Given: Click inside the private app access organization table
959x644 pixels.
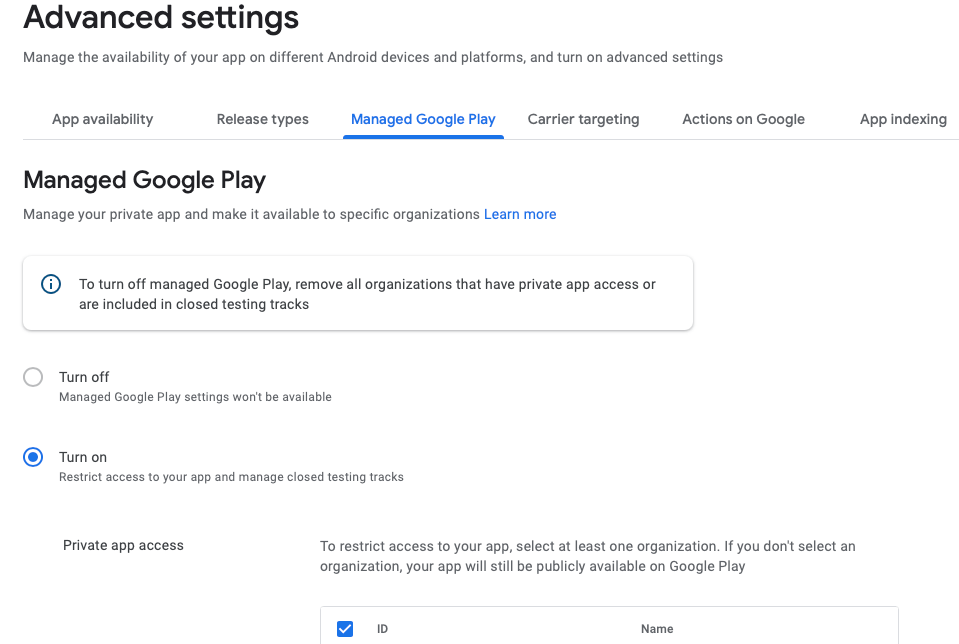Looking at the screenshot, I should (x=609, y=628).
